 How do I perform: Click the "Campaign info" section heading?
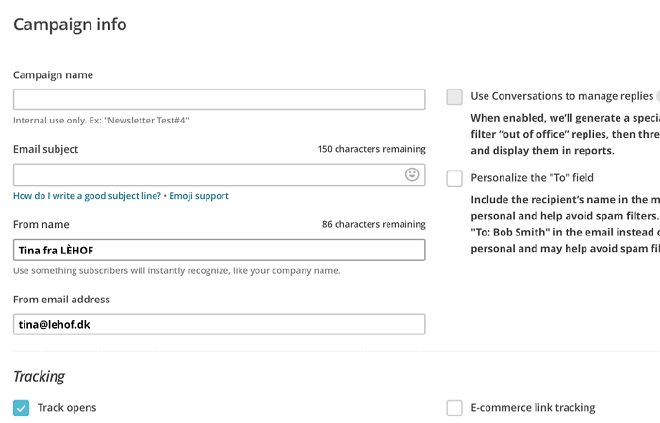69,24
